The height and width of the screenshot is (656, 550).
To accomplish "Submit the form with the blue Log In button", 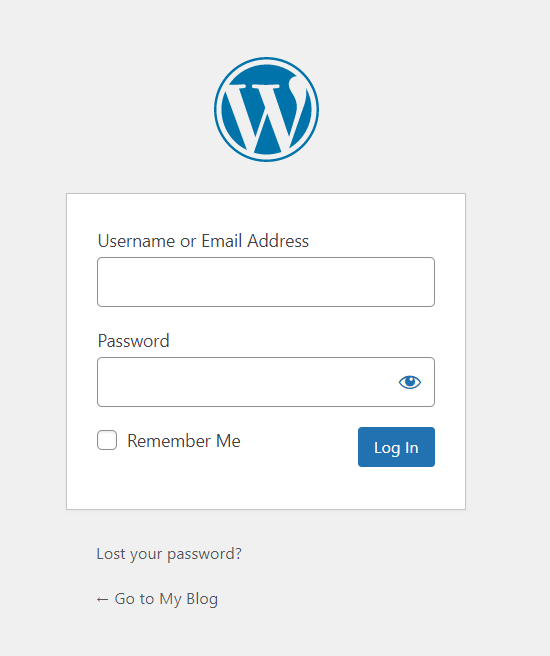I will tap(396, 447).
